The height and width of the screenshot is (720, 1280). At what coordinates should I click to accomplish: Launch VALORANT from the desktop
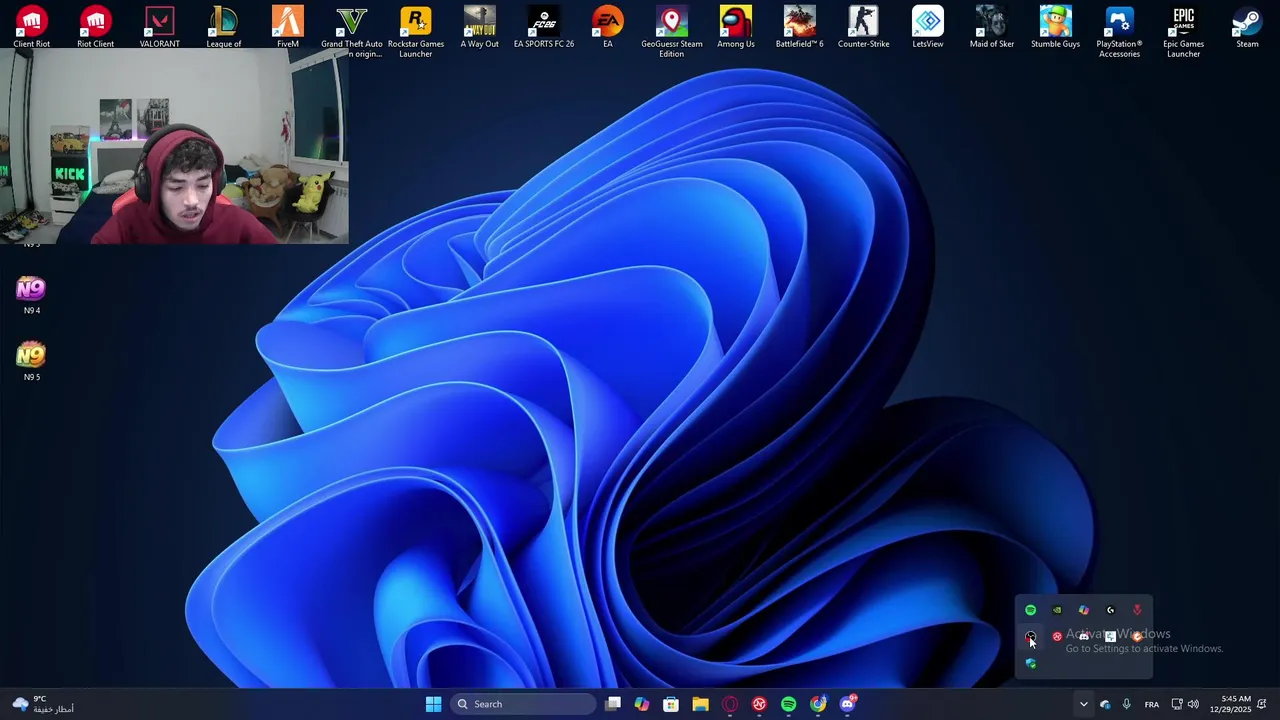click(x=160, y=27)
